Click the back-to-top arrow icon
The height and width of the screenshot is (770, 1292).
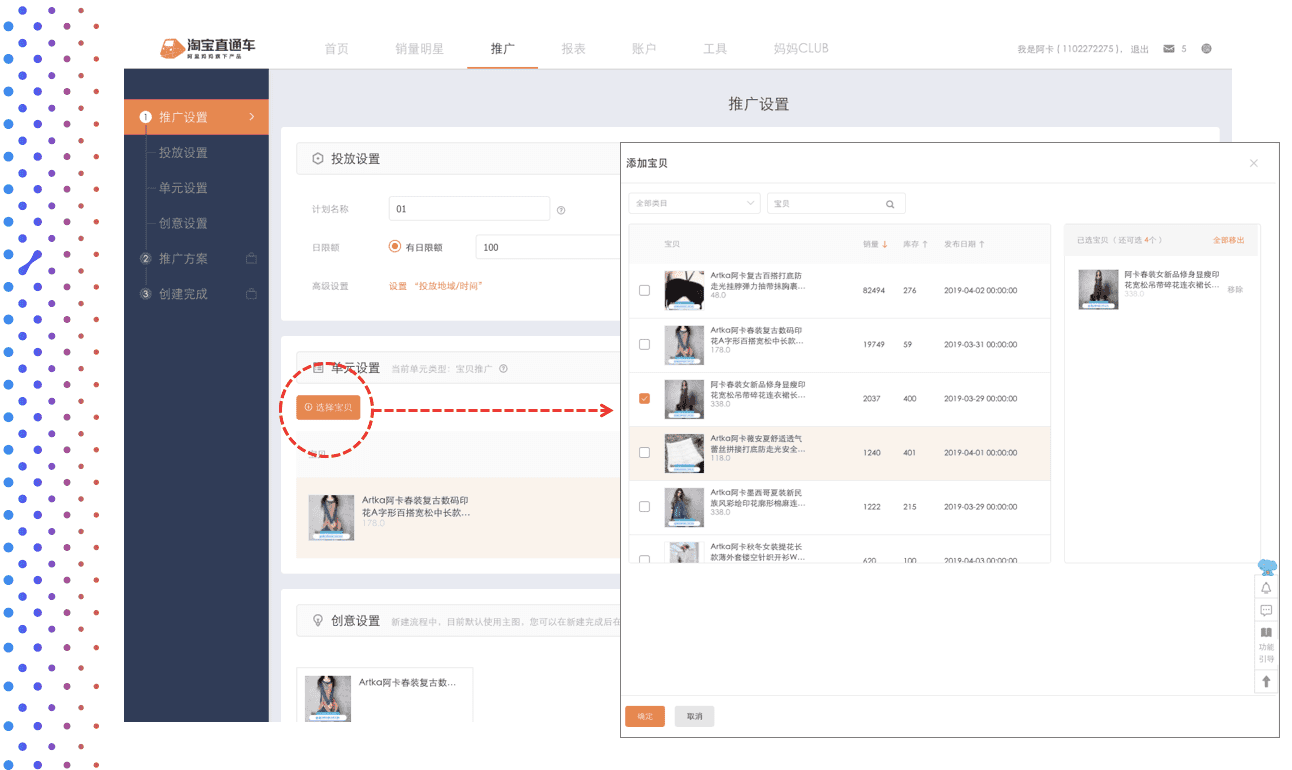coord(1266,681)
